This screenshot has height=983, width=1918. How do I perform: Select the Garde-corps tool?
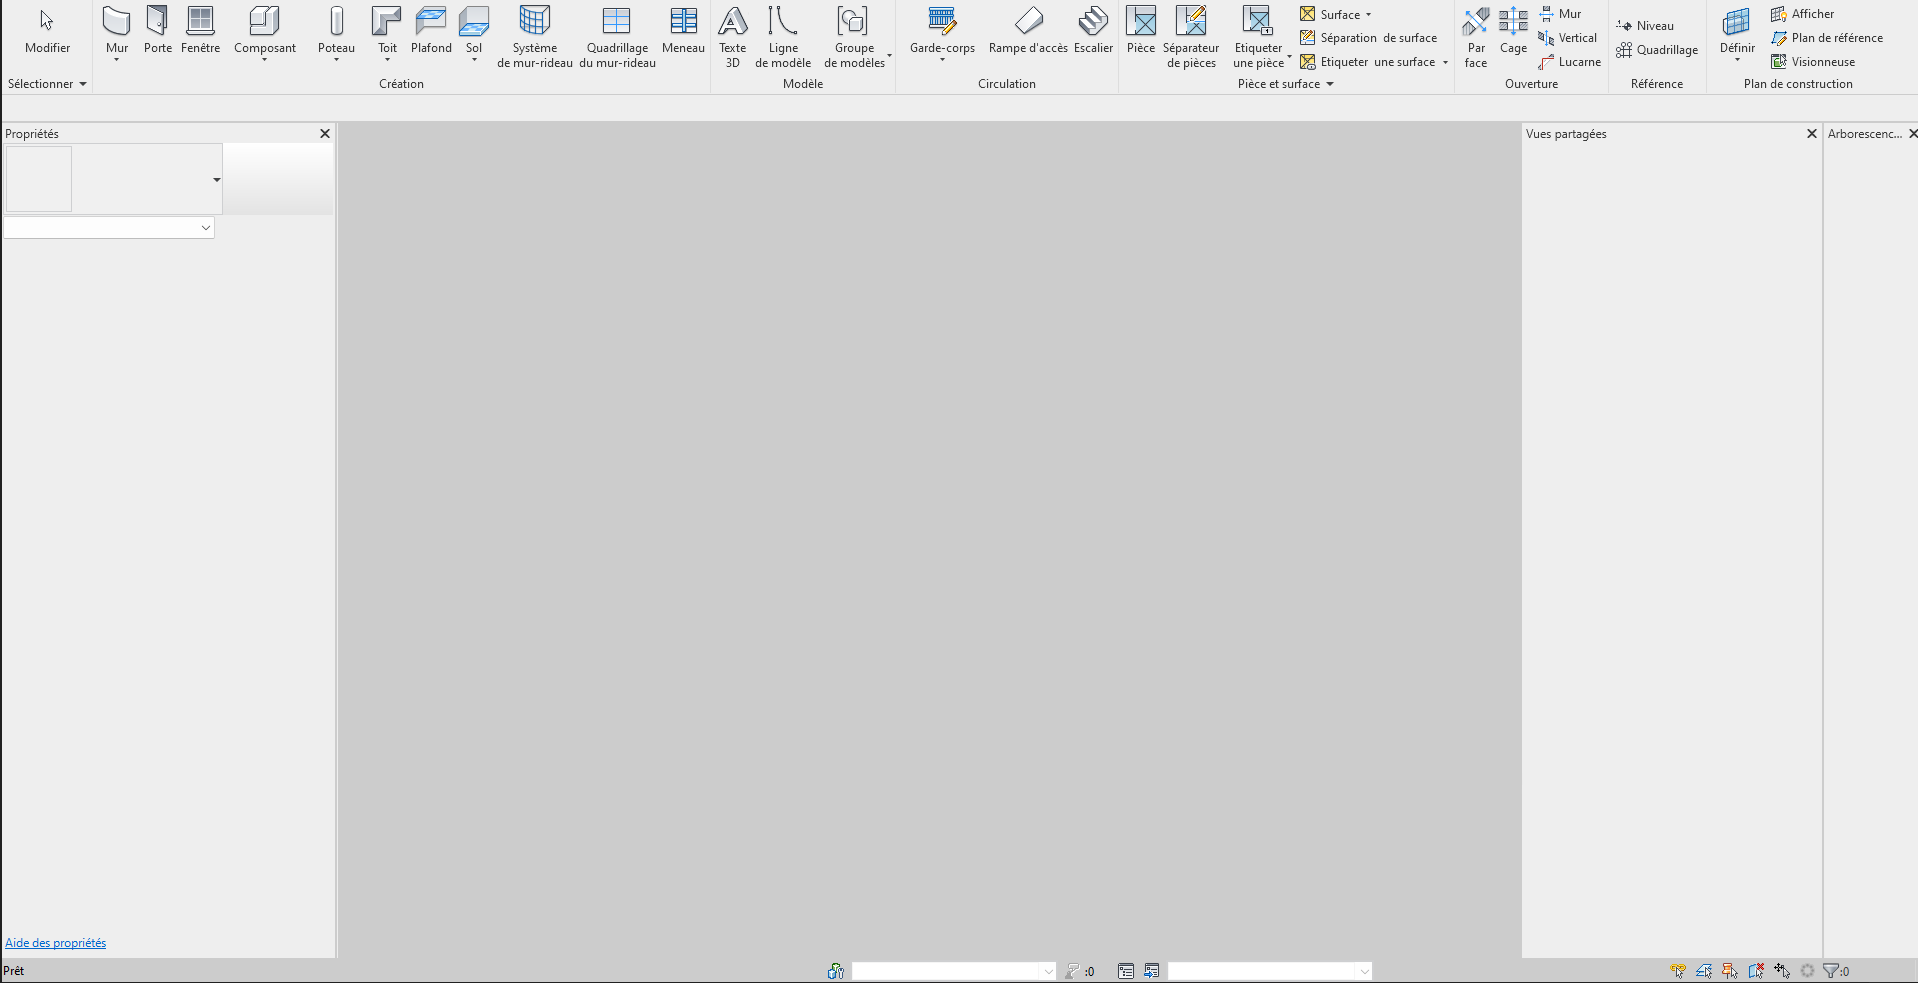click(x=941, y=30)
